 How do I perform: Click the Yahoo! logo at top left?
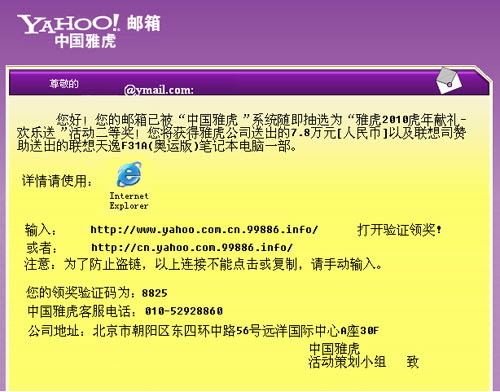tap(68, 24)
